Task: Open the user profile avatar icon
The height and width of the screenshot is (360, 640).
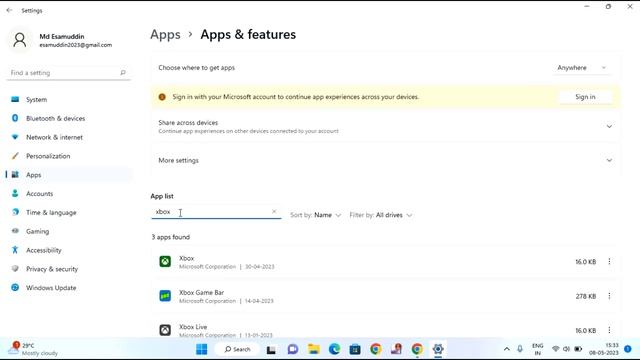Action: (x=20, y=40)
